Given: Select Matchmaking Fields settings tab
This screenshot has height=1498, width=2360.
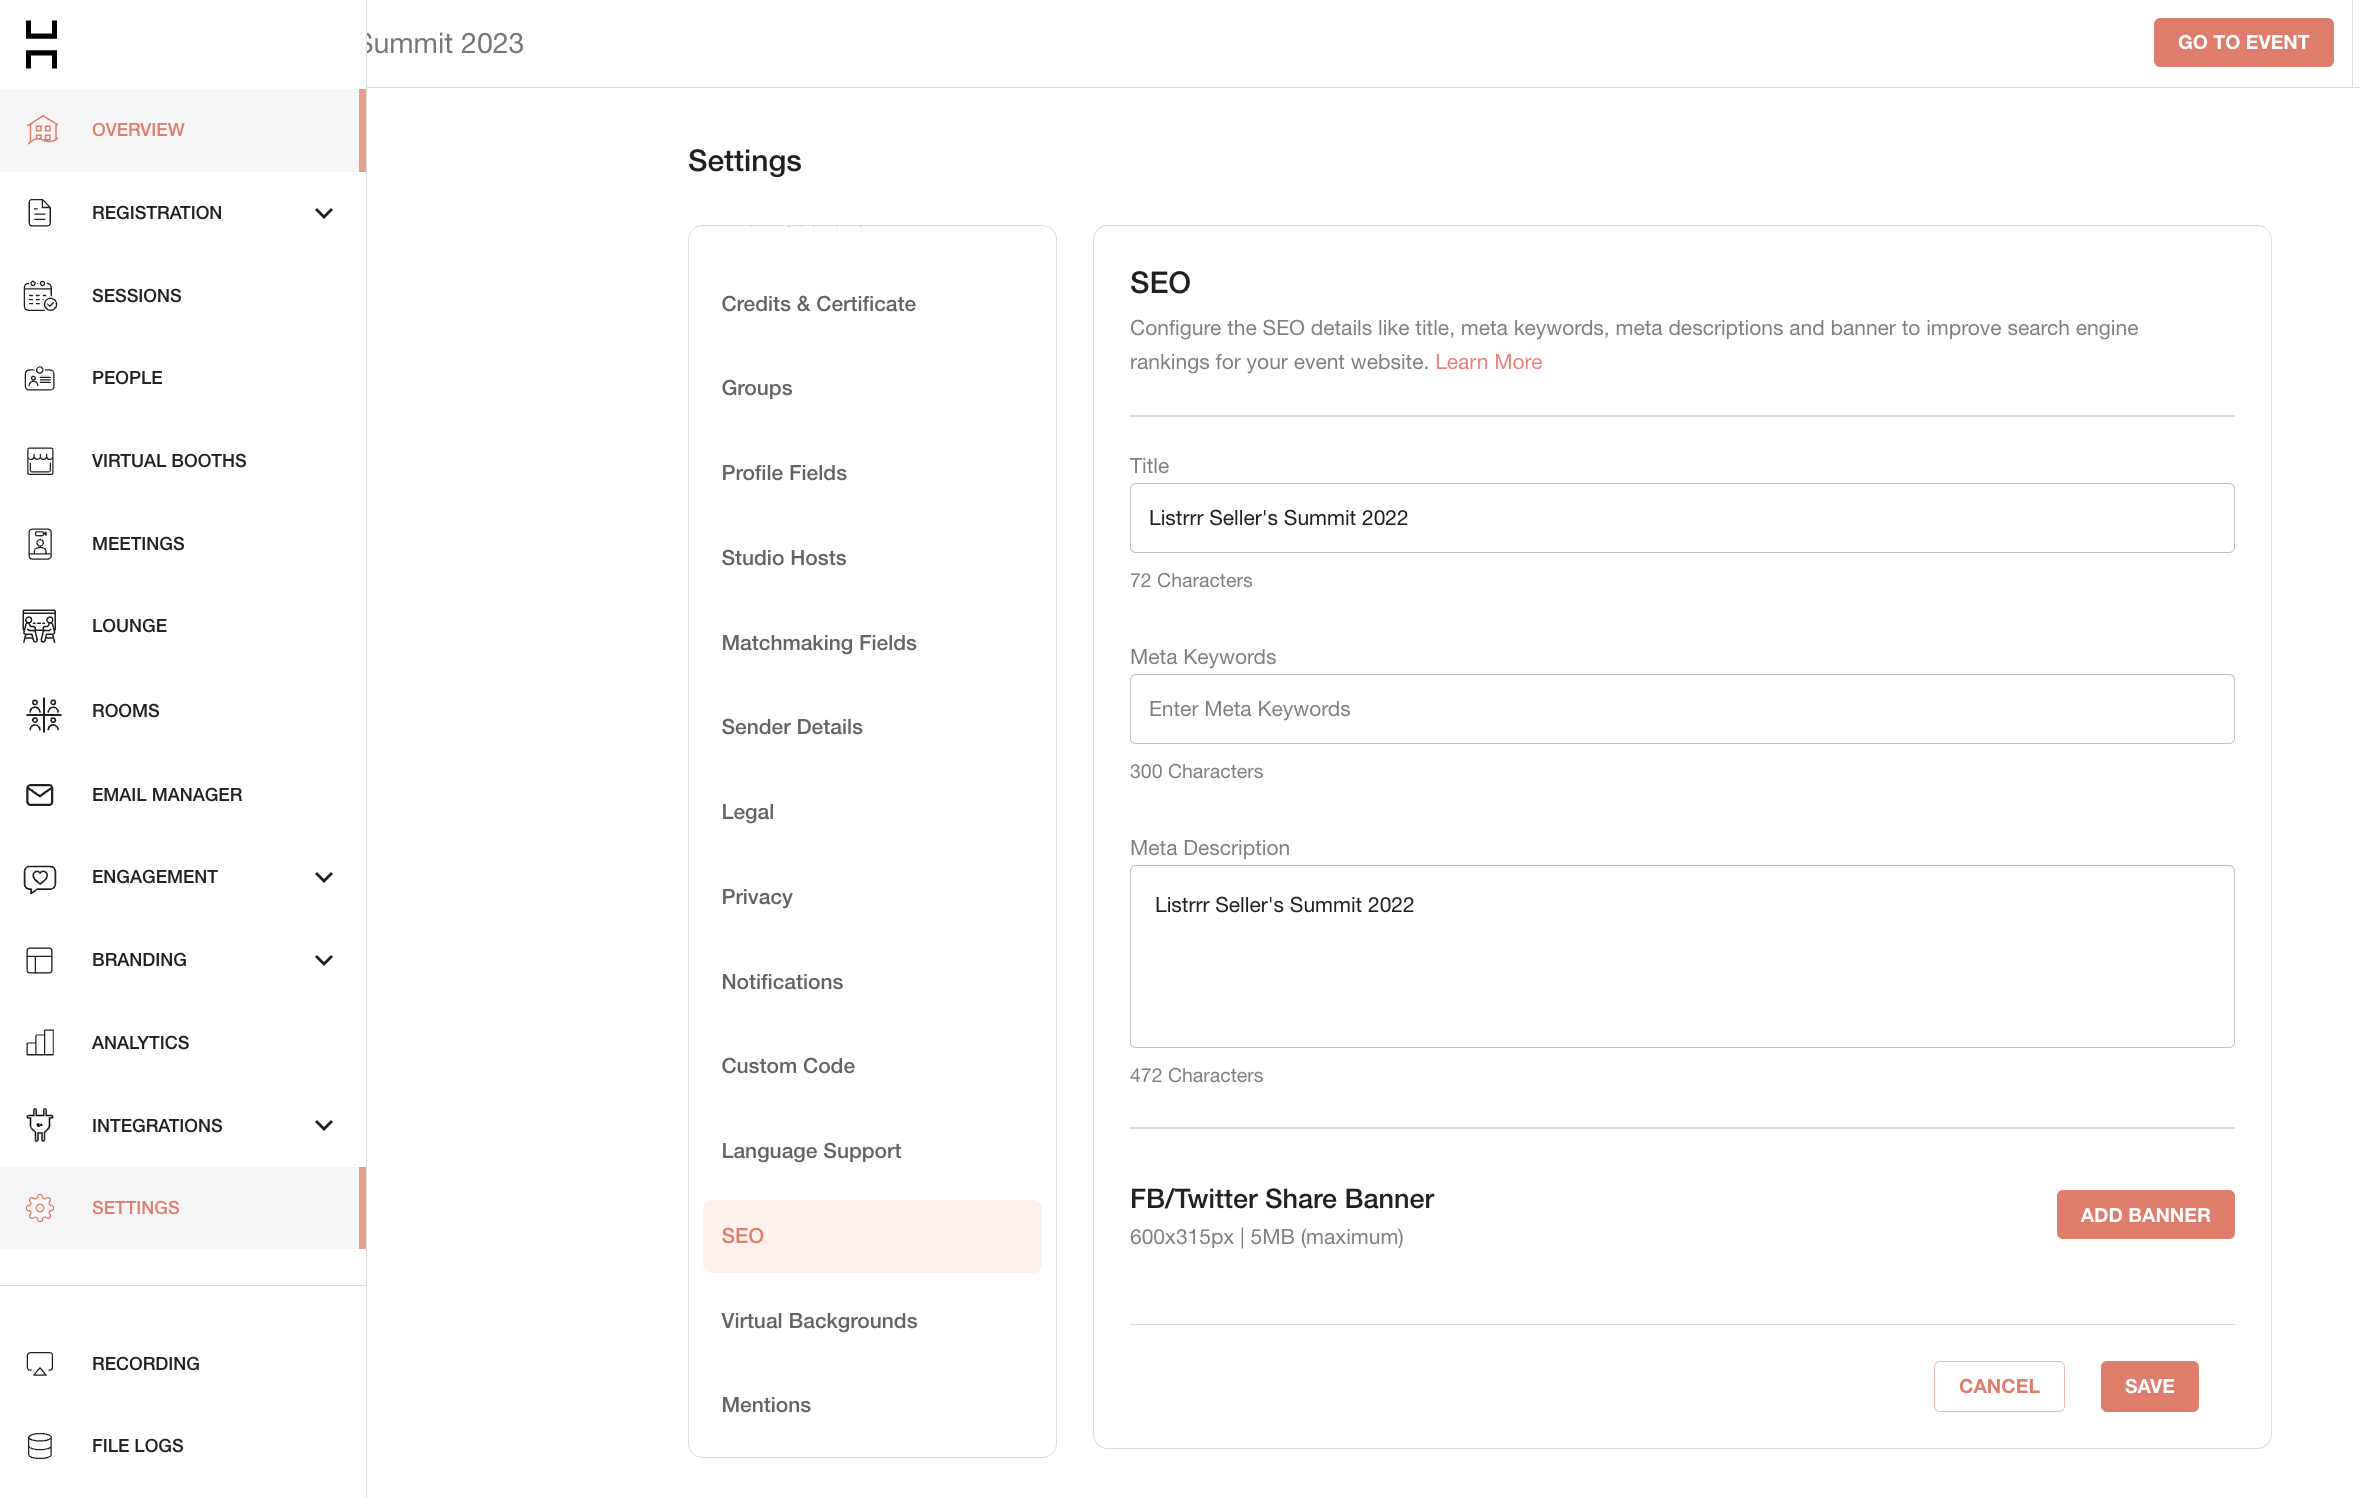Looking at the screenshot, I should coord(872,643).
